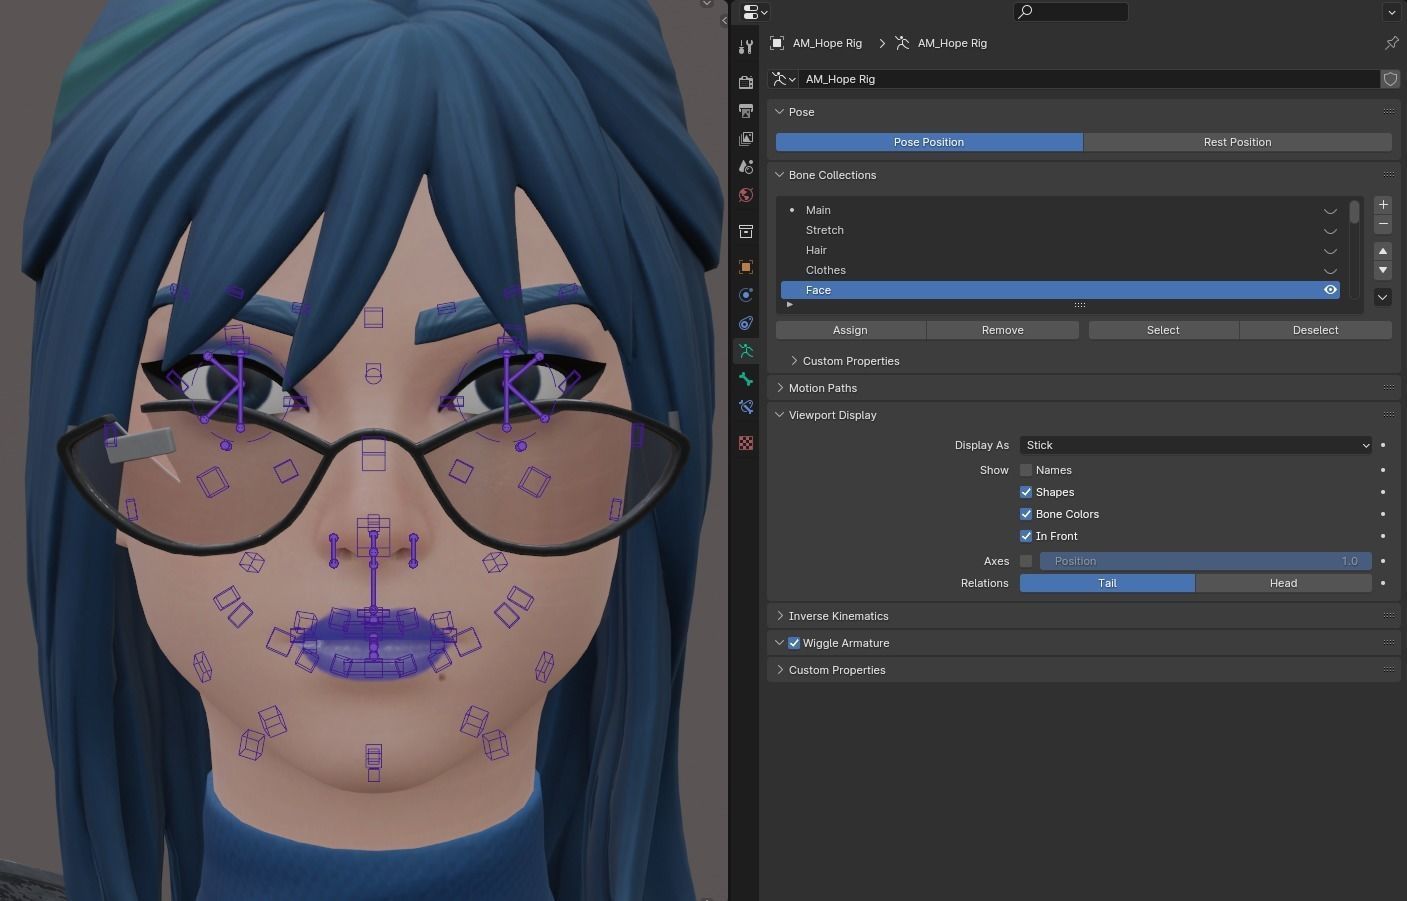Open the Render properties tab
The width and height of the screenshot is (1407, 901).
(746, 81)
